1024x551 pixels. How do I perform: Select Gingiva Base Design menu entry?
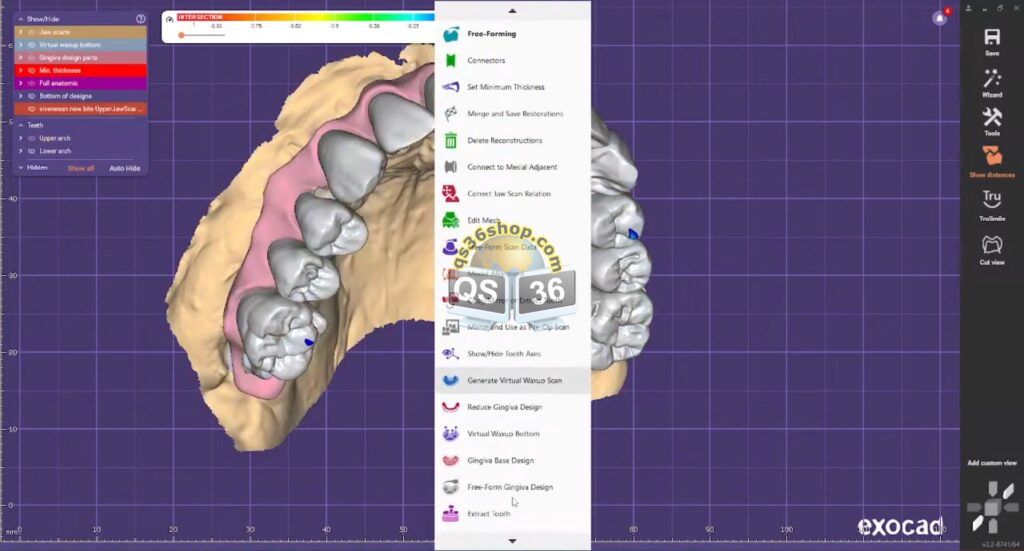click(513, 461)
